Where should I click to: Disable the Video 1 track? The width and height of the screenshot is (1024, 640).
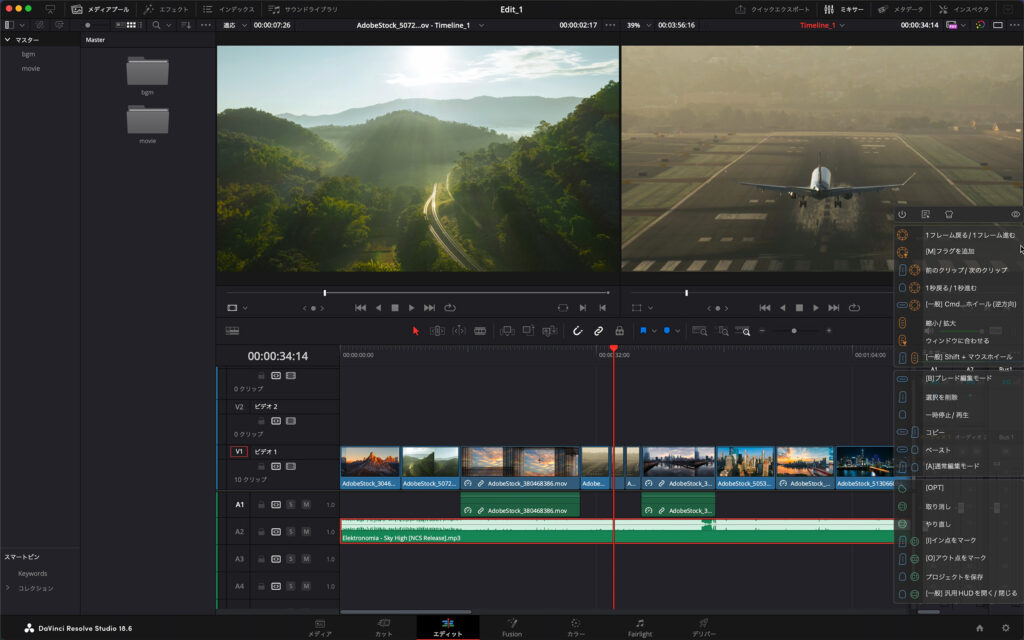coord(291,466)
